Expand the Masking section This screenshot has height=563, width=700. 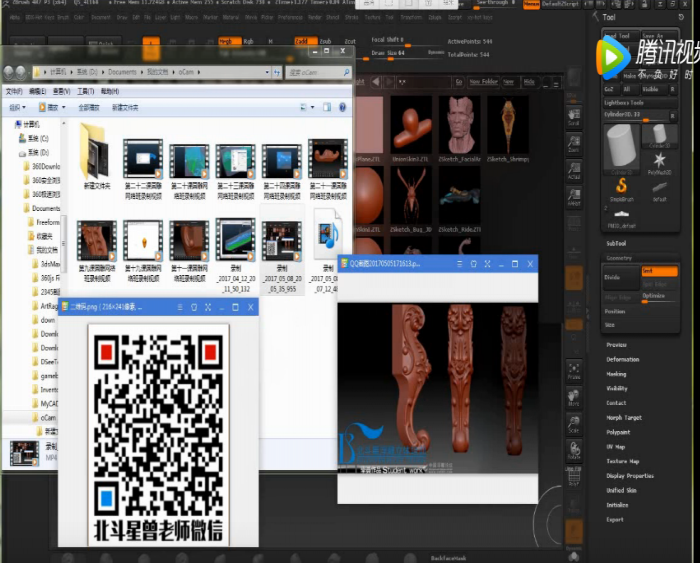(616, 374)
